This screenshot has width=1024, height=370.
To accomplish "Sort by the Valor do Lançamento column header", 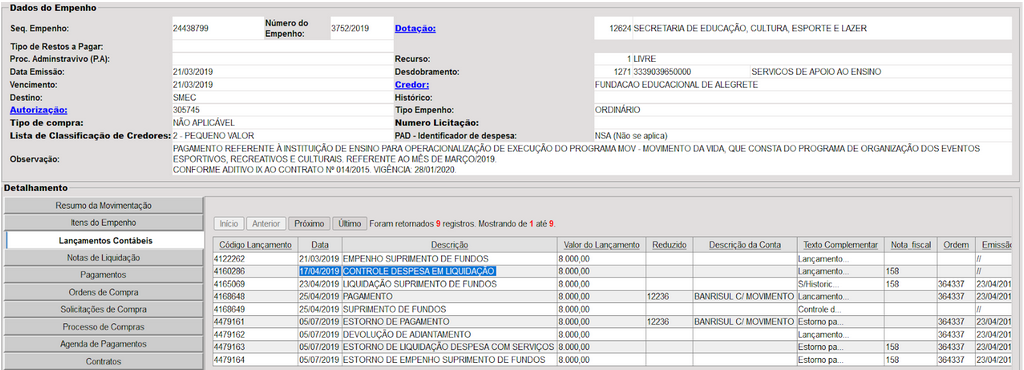I will (x=601, y=245).
